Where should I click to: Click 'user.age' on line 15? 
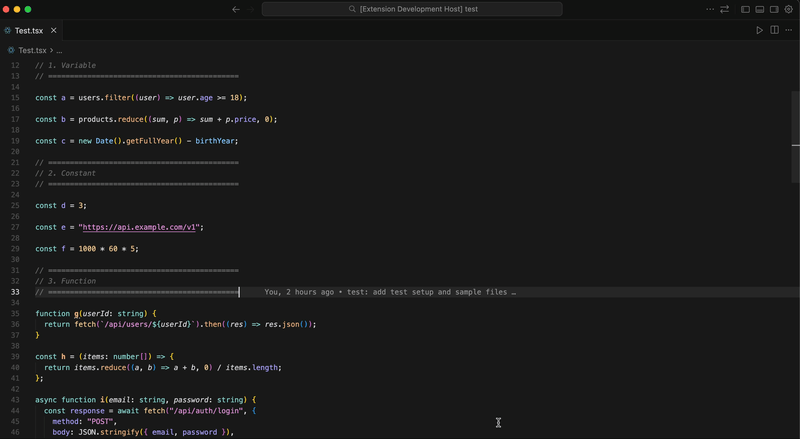point(195,97)
